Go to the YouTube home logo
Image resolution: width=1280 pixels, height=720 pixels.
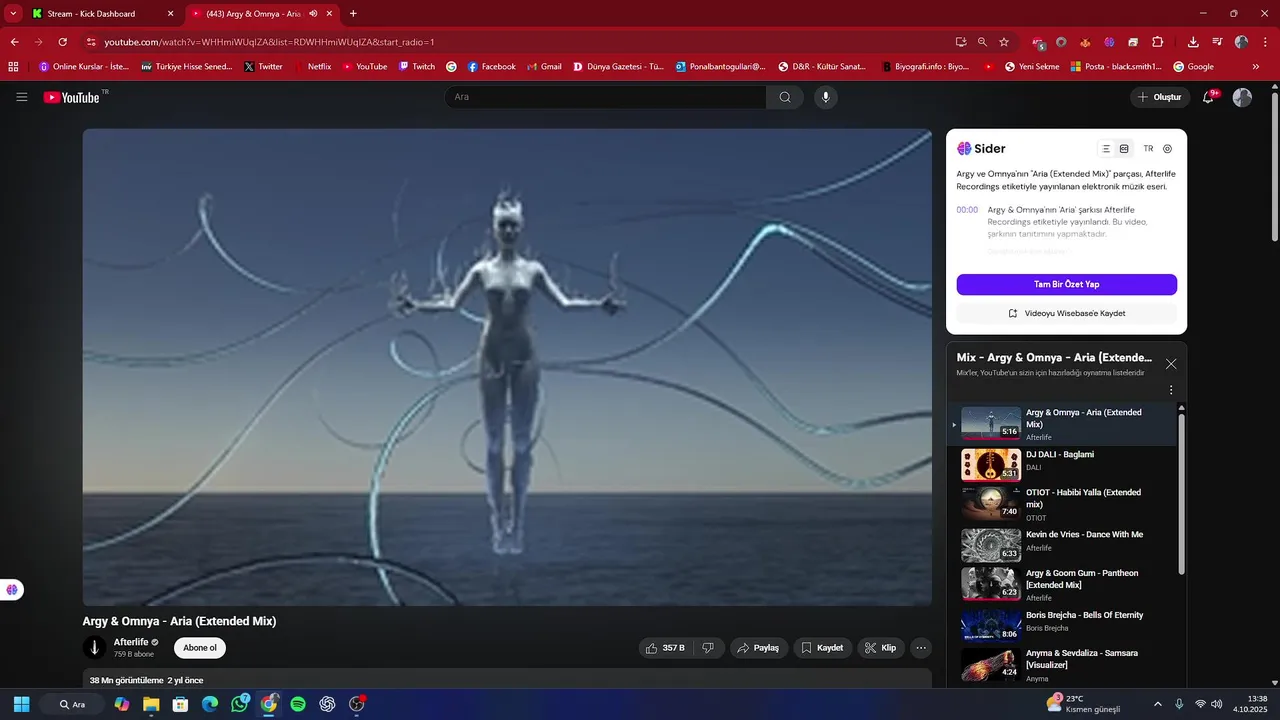[72, 97]
